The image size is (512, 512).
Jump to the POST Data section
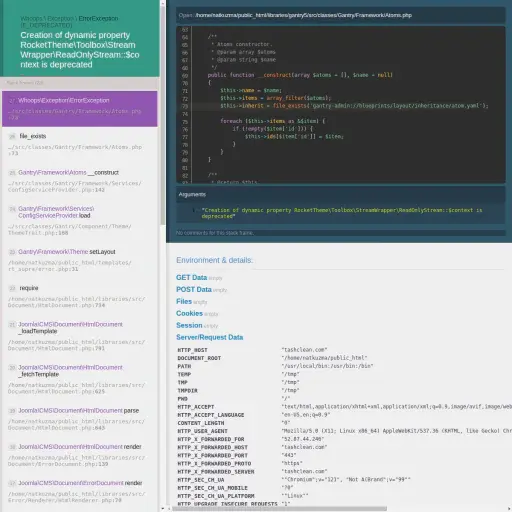pyautogui.click(x=194, y=289)
